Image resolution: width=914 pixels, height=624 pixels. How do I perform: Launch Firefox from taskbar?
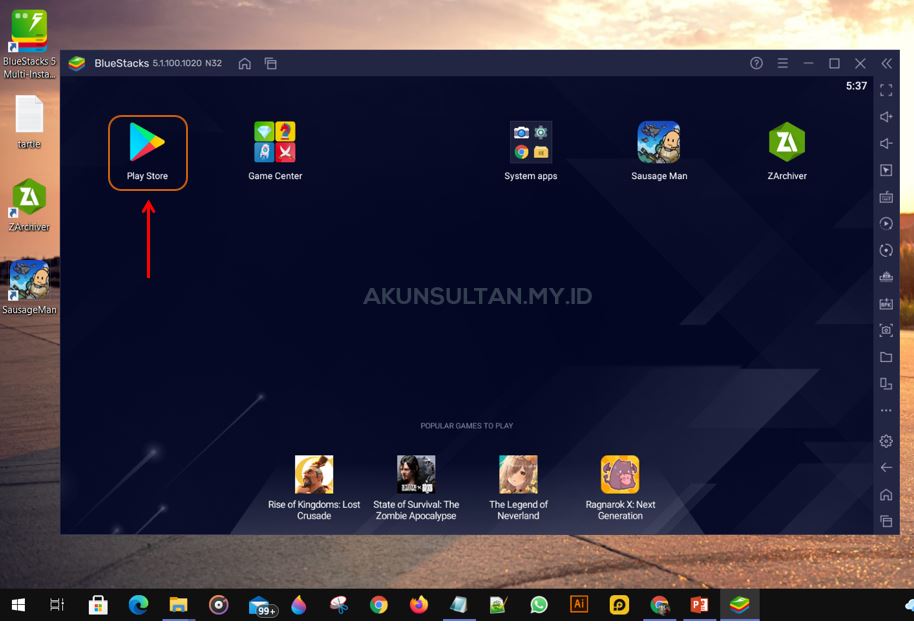(x=419, y=605)
